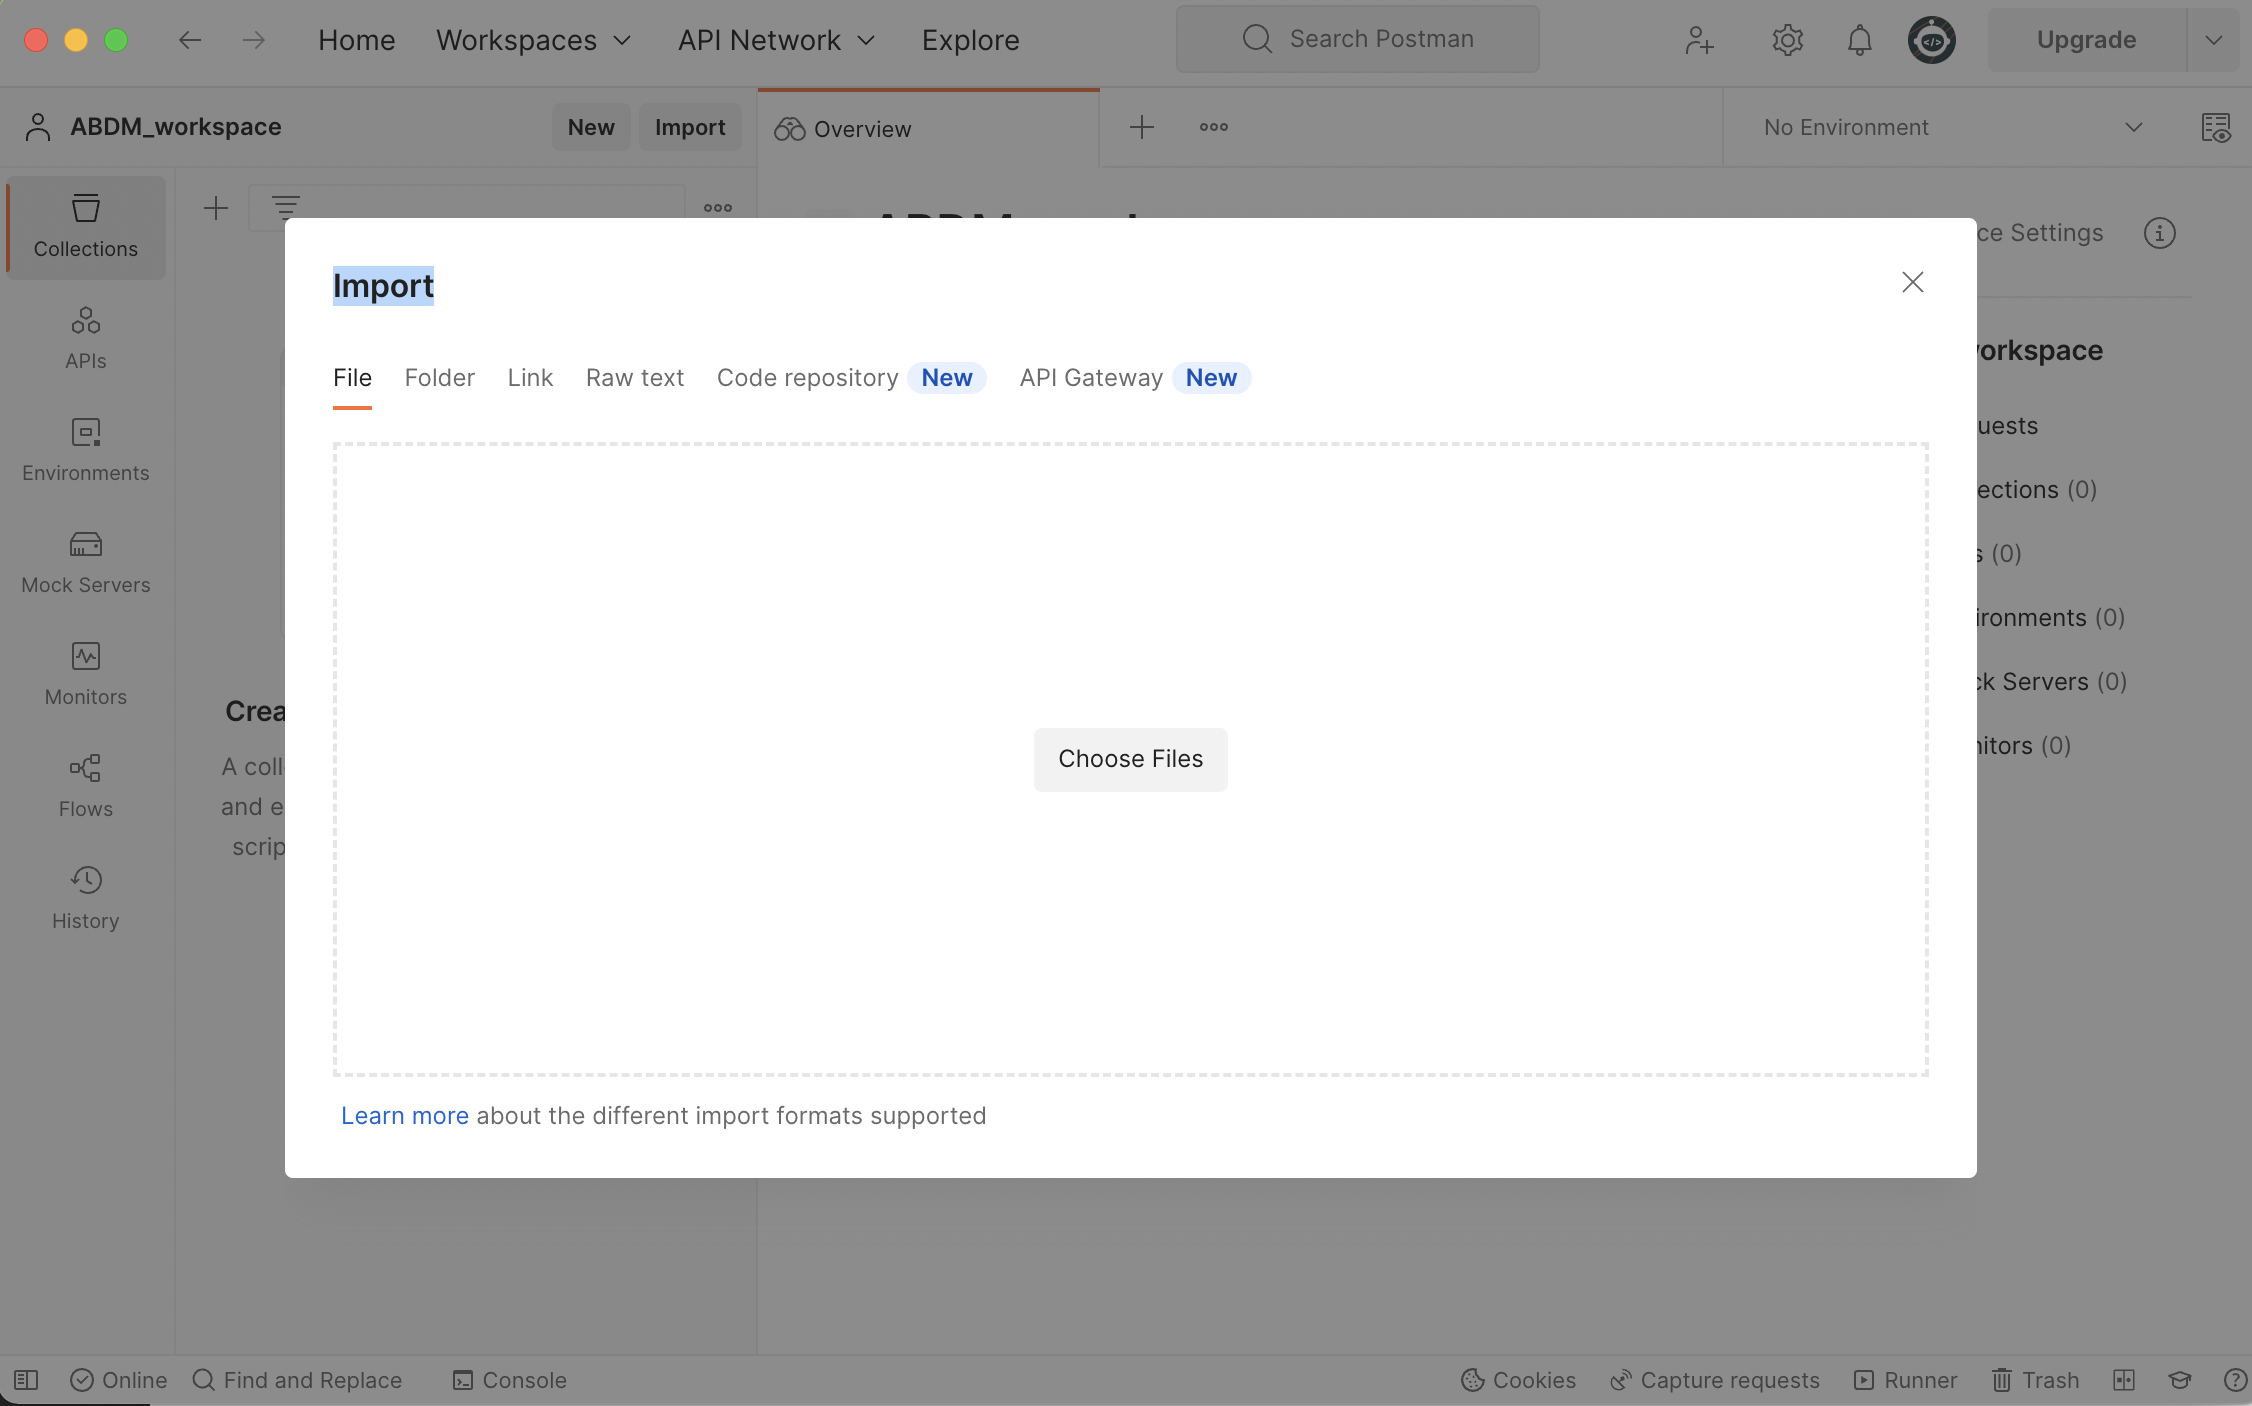The height and width of the screenshot is (1406, 2252).
Task: Open Console in the status bar
Action: coord(509,1380)
